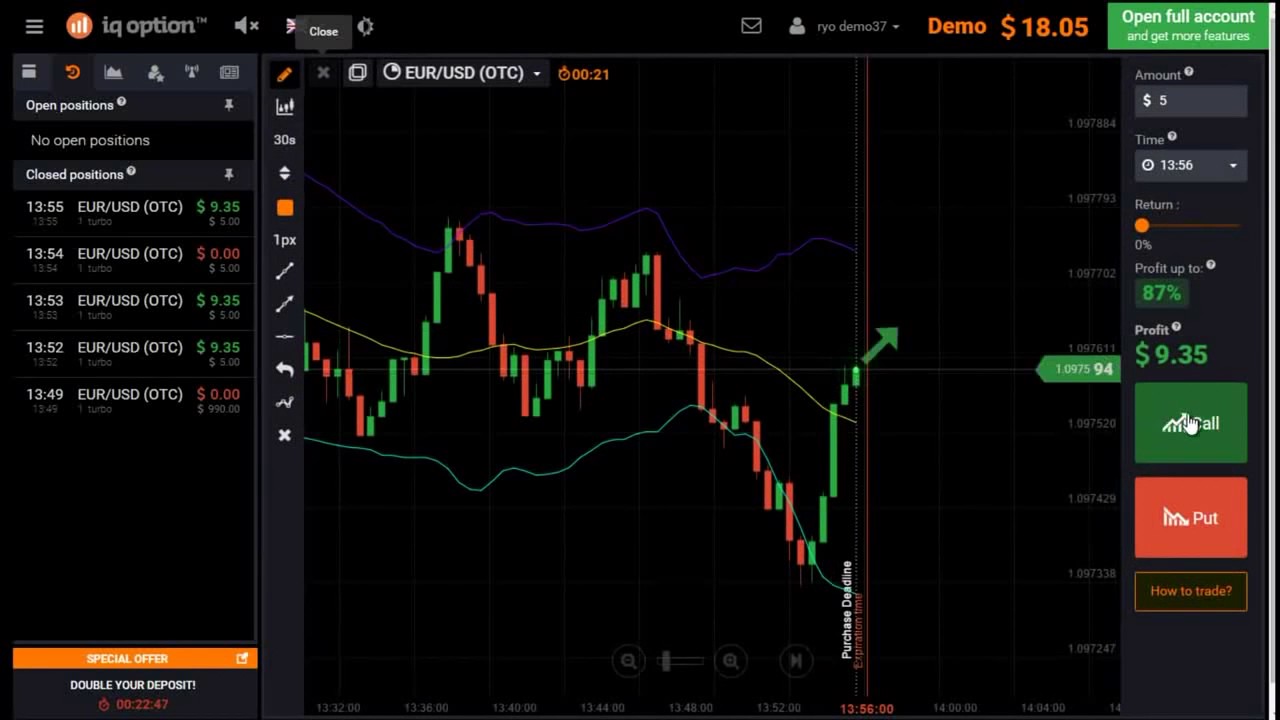1280x720 pixels.
Task: Show help for Closed positions
Action: [131, 171]
